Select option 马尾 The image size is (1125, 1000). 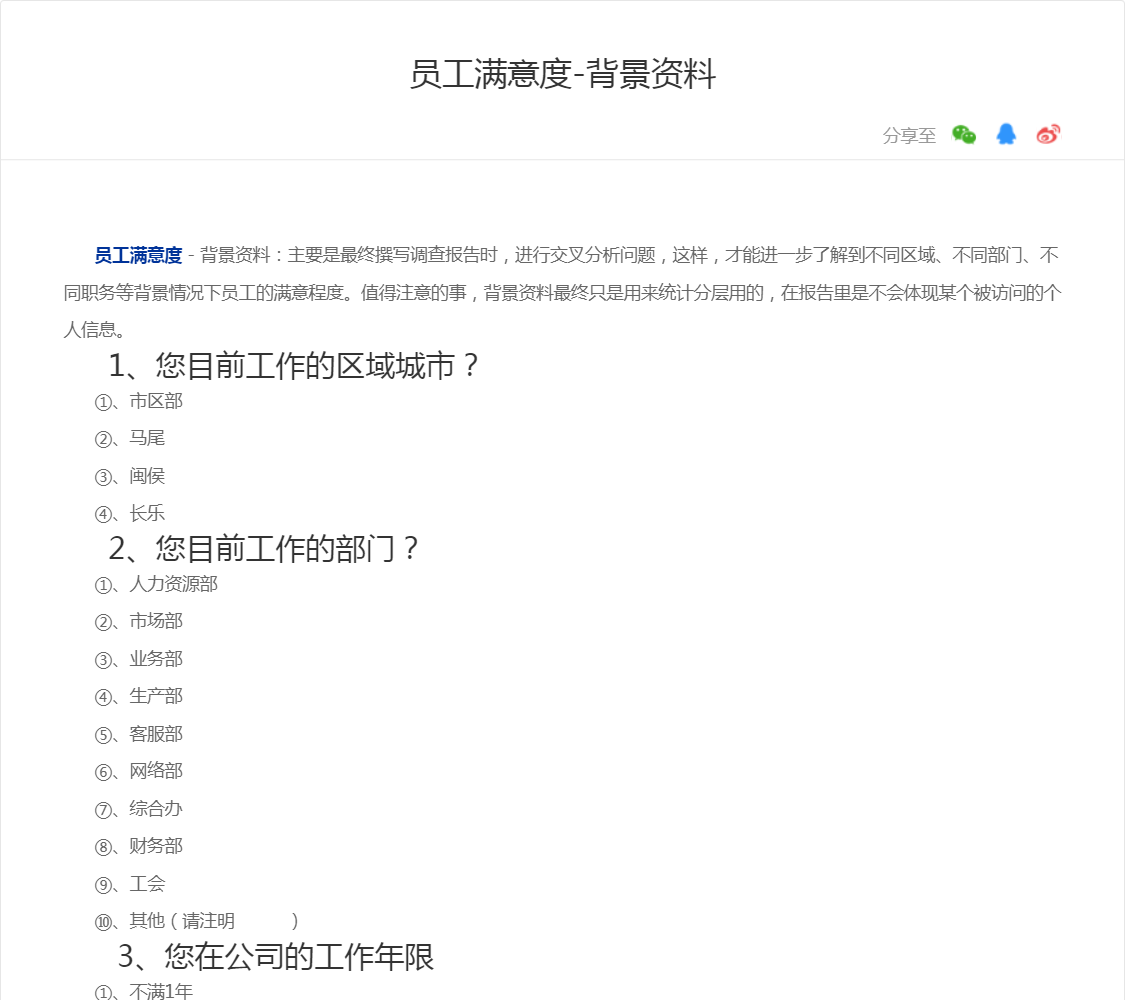pyautogui.click(x=130, y=438)
